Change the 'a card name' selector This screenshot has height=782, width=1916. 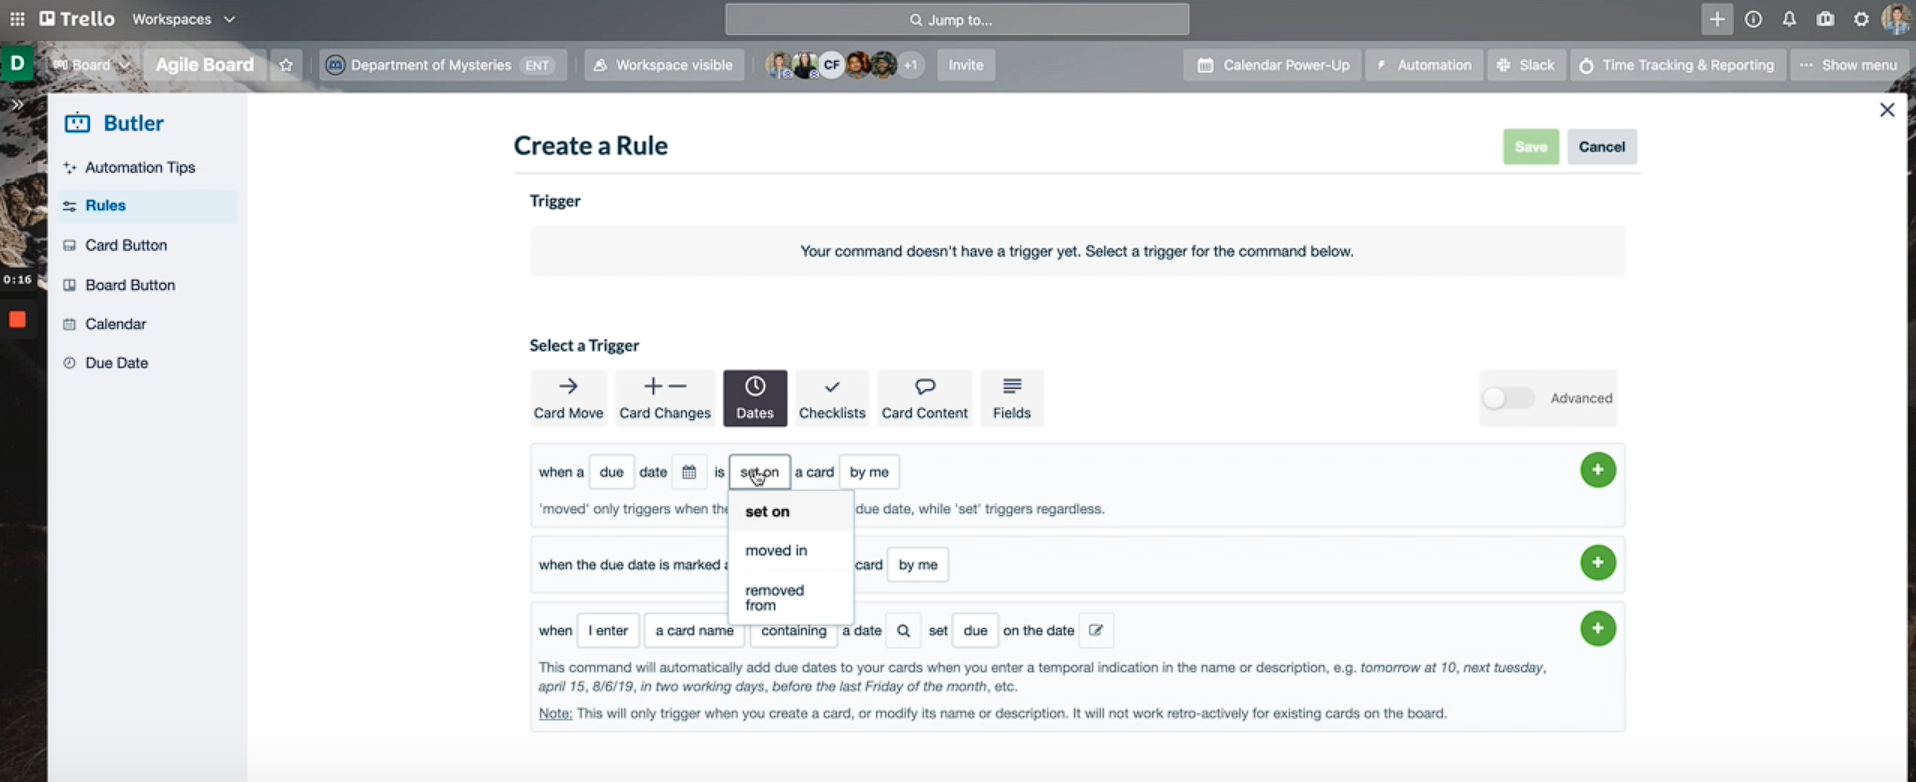point(694,631)
